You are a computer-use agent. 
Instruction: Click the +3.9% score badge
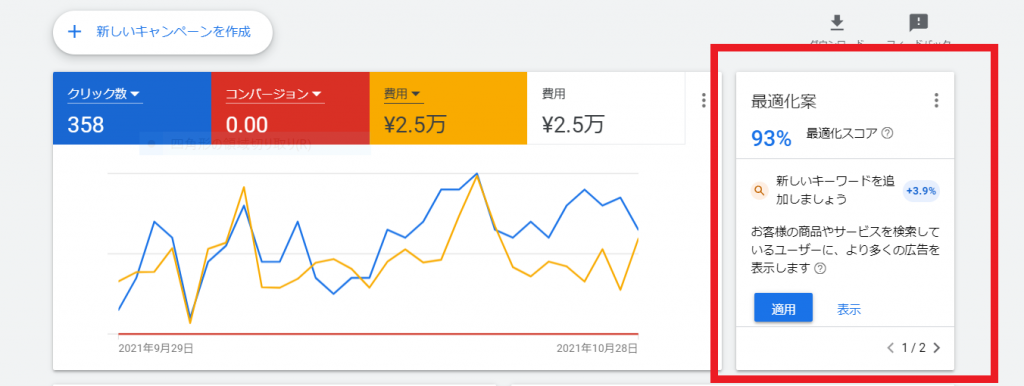(x=921, y=191)
